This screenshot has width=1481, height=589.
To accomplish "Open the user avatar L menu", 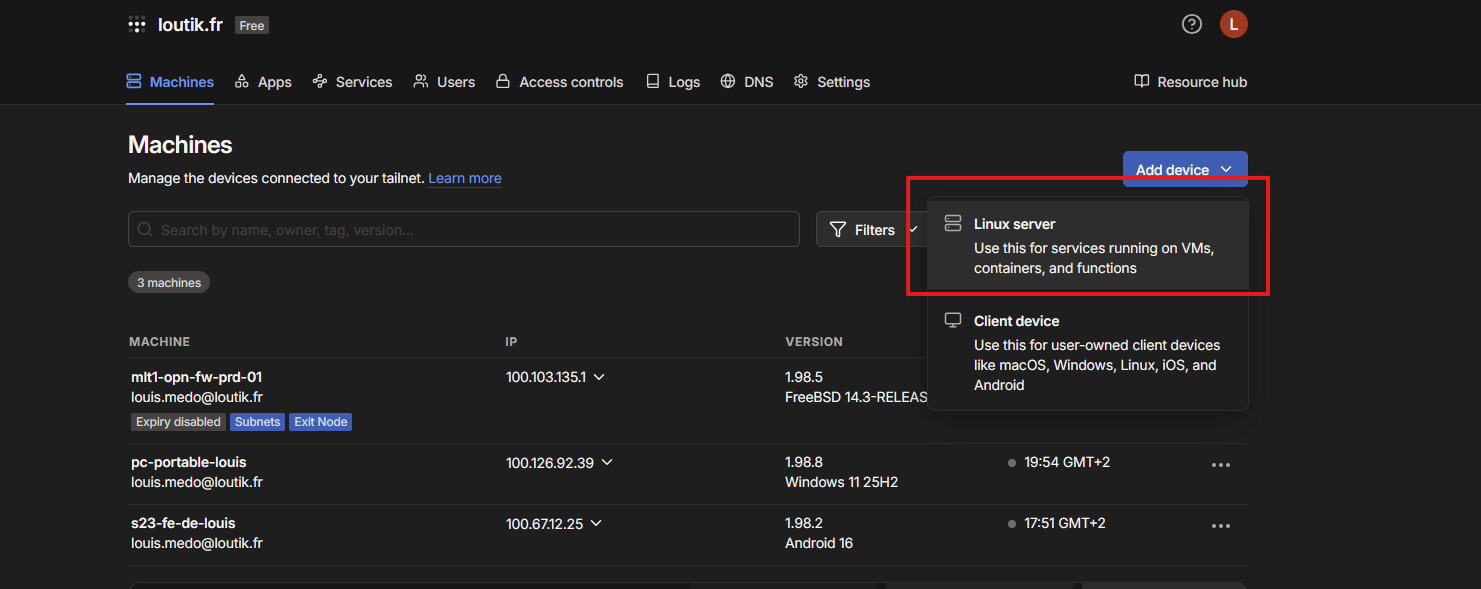I will point(1234,25).
